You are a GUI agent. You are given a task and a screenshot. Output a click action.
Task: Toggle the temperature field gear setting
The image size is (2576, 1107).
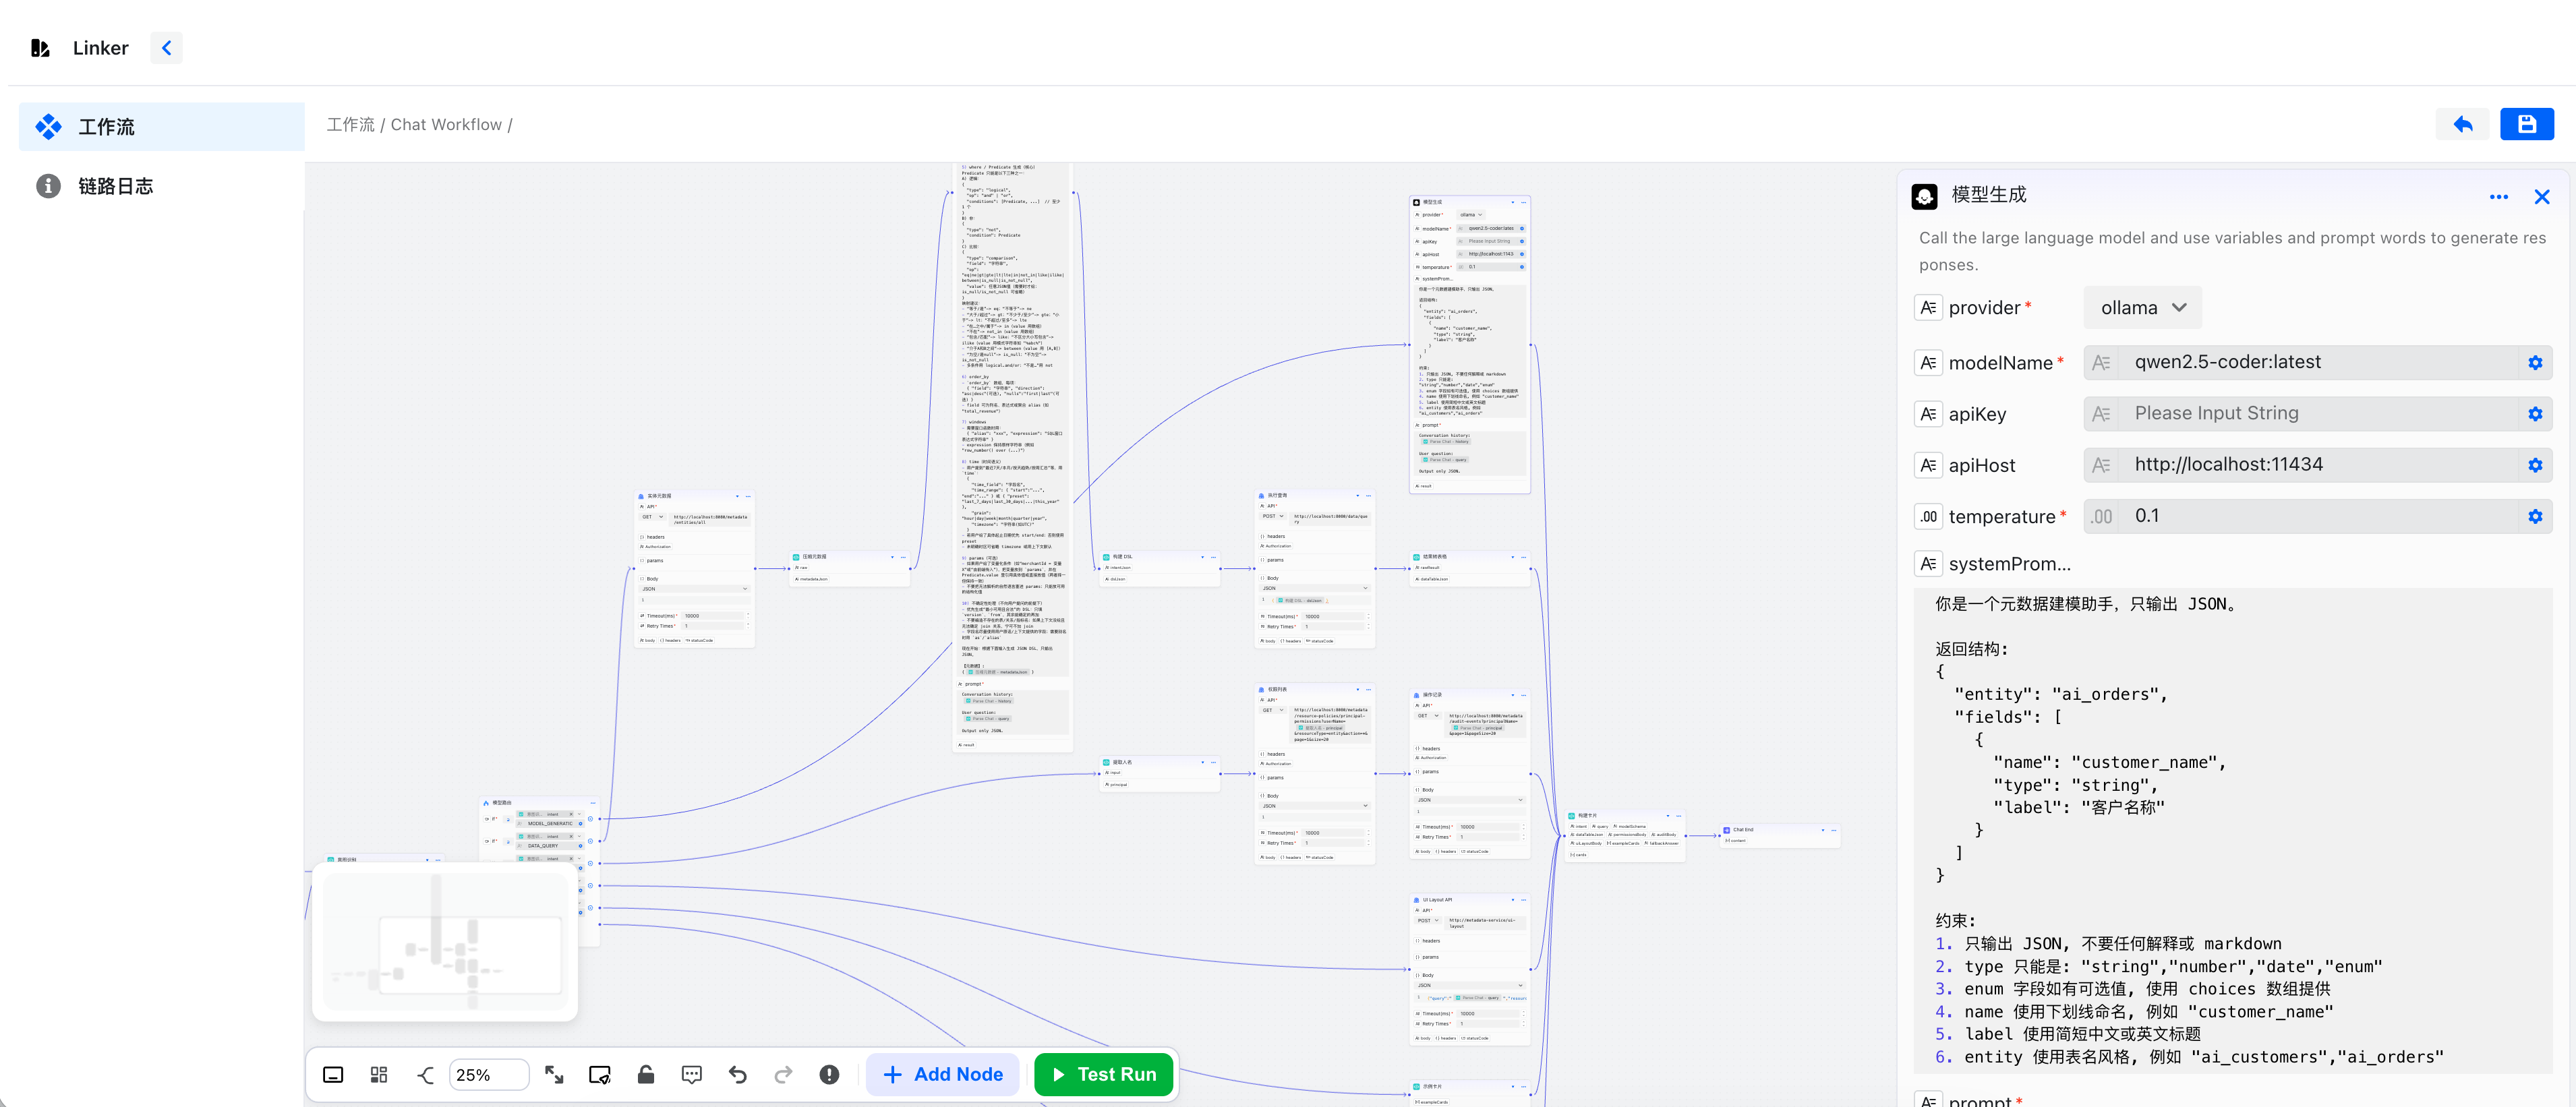2535,516
